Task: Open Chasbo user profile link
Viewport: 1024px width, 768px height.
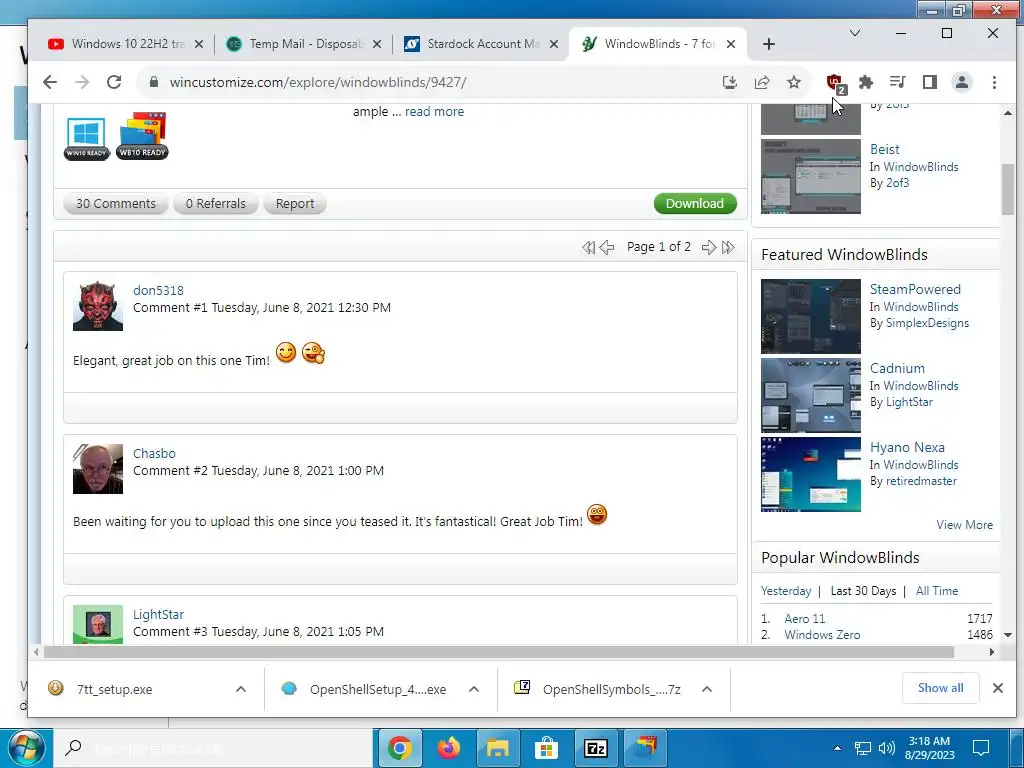Action: coord(154,453)
